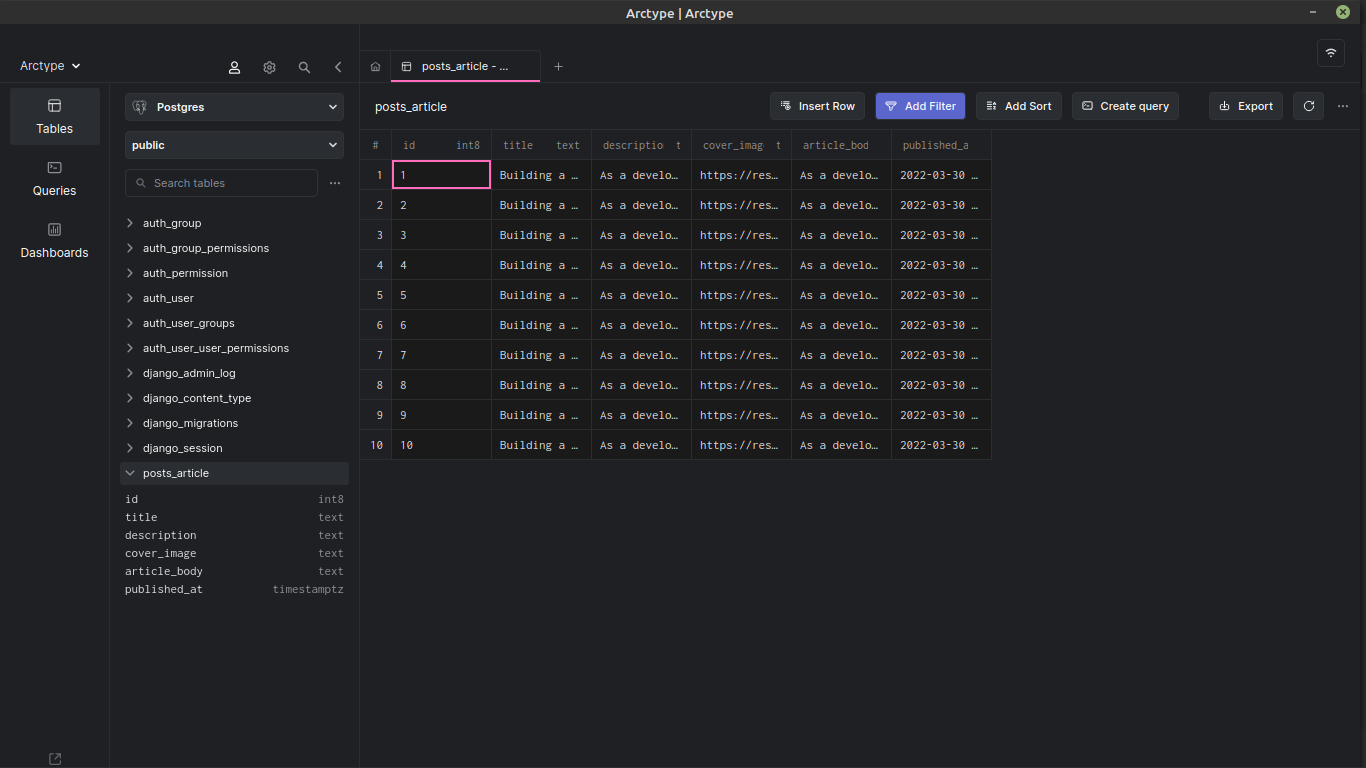Click the Insert Row button
The height and width of the screenshot is (768, 1366).
point(817,106)
